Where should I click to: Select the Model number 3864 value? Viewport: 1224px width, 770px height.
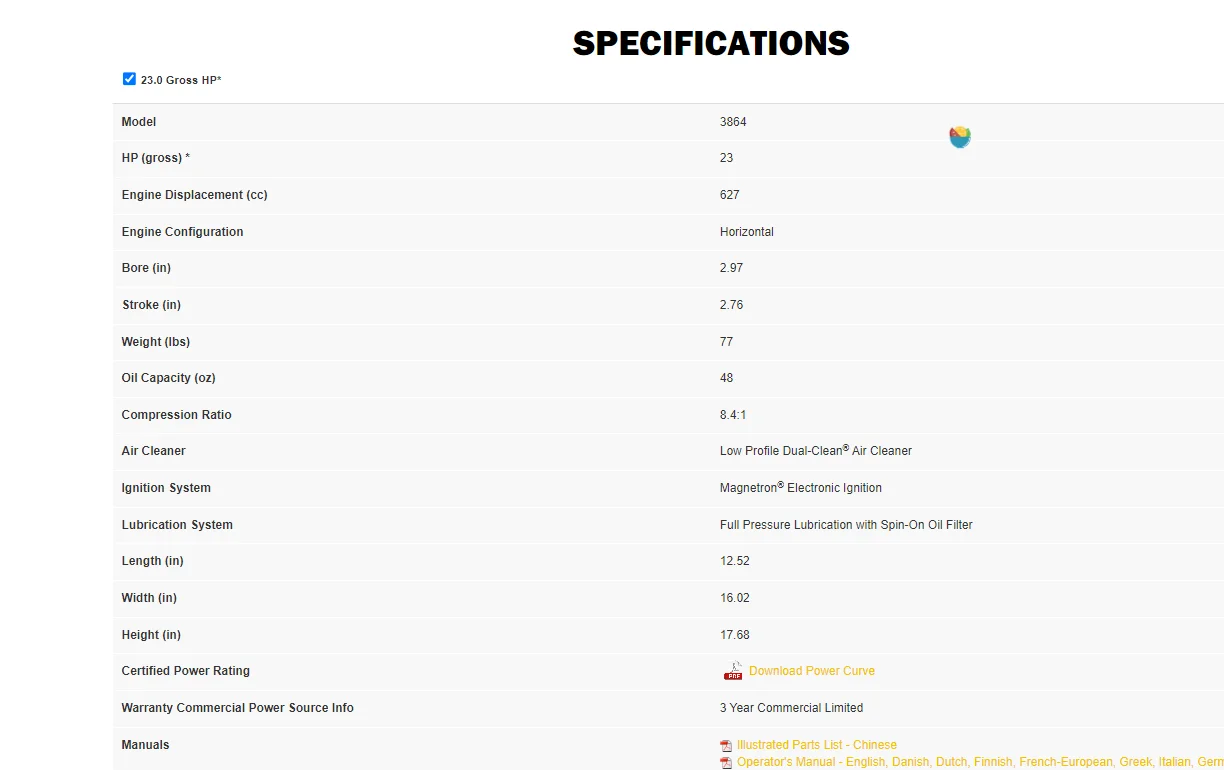[733, 122]
